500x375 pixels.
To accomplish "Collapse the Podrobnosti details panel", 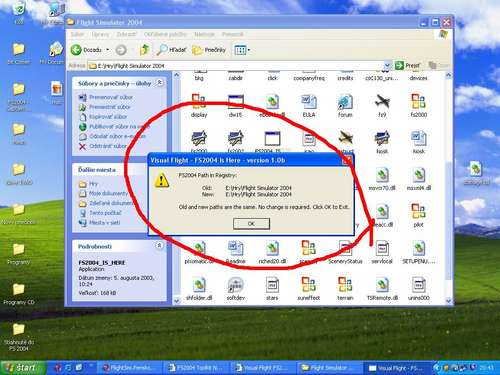I will click(x=160, y=246).
